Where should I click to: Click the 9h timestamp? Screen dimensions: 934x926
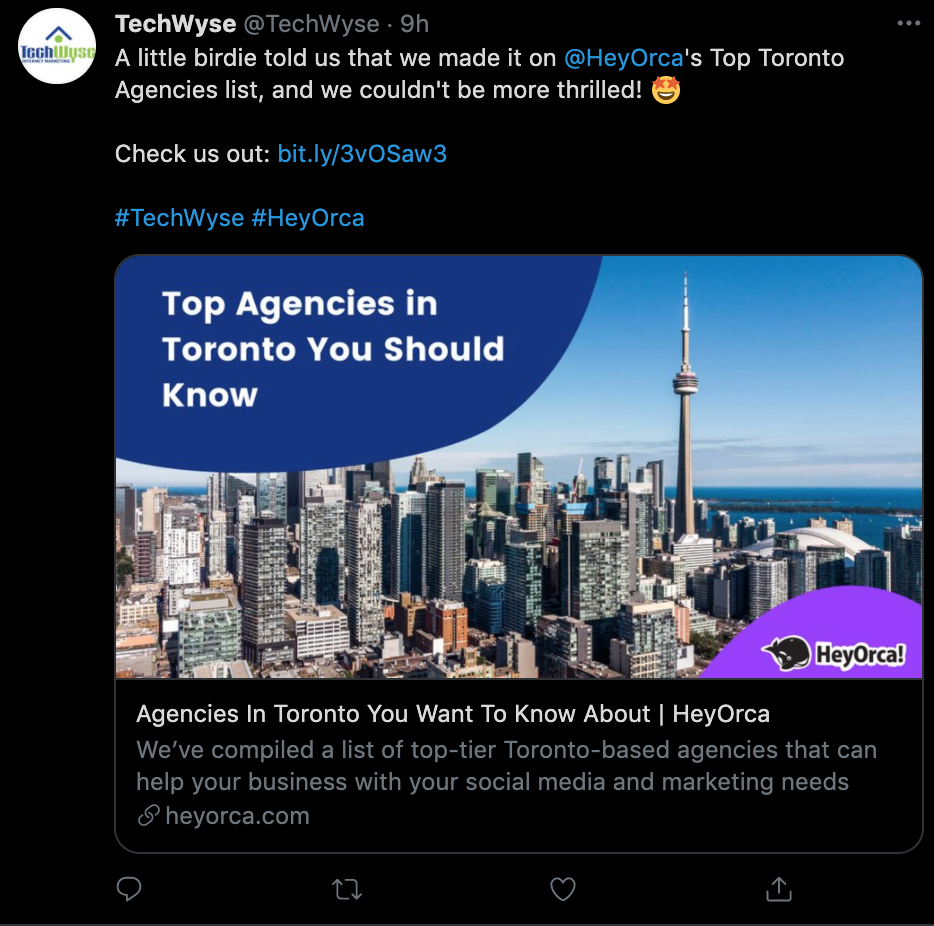(415, 24)
